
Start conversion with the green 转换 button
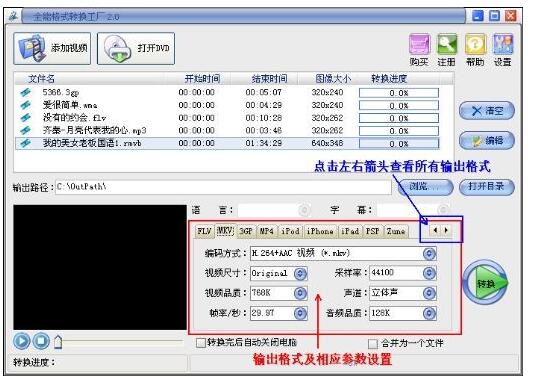tap(485, 283)
